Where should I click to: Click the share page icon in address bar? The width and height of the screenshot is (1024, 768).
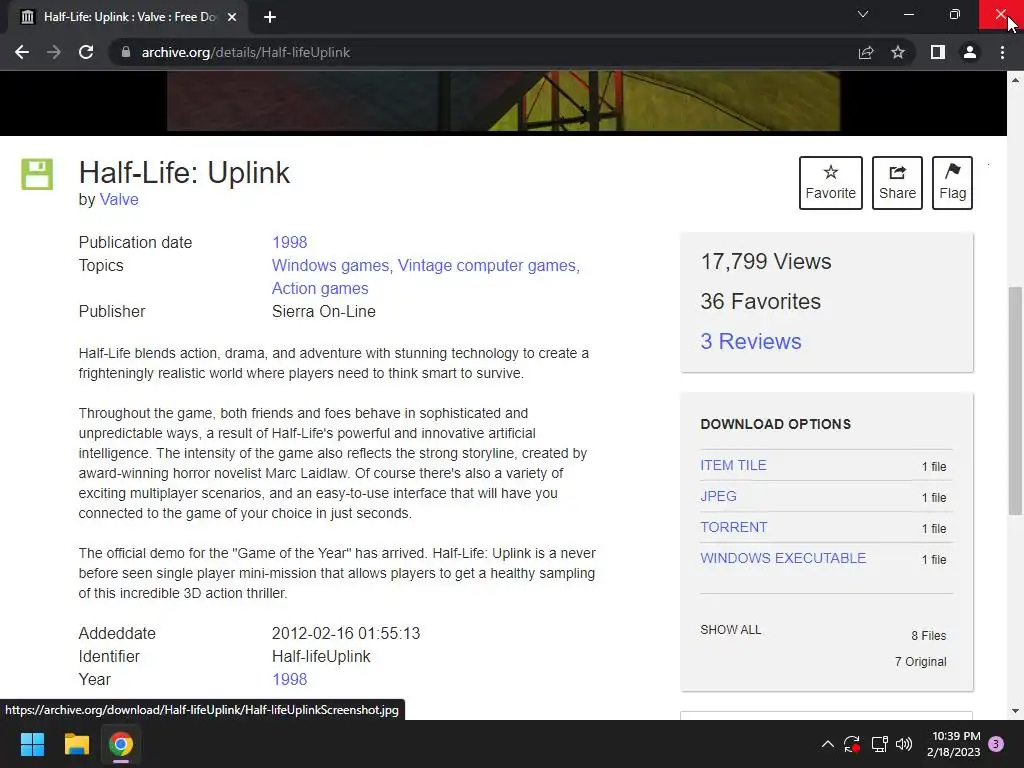(866, 52)
